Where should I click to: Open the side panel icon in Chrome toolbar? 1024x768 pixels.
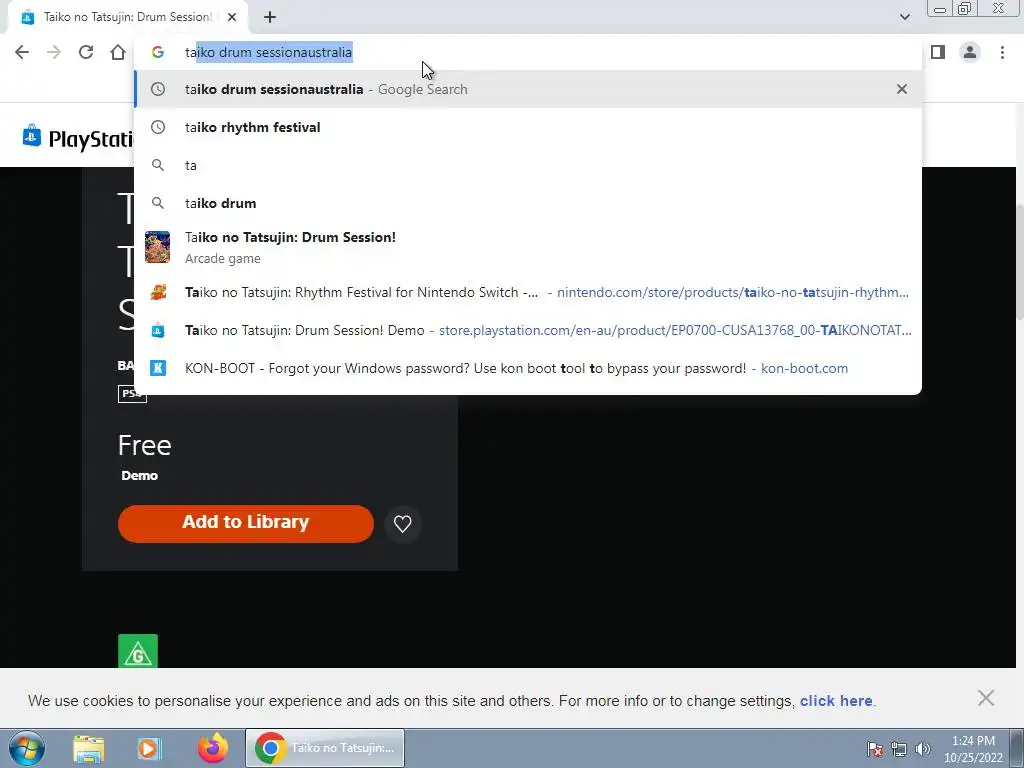pyautogui.click(x=938, y=52)
